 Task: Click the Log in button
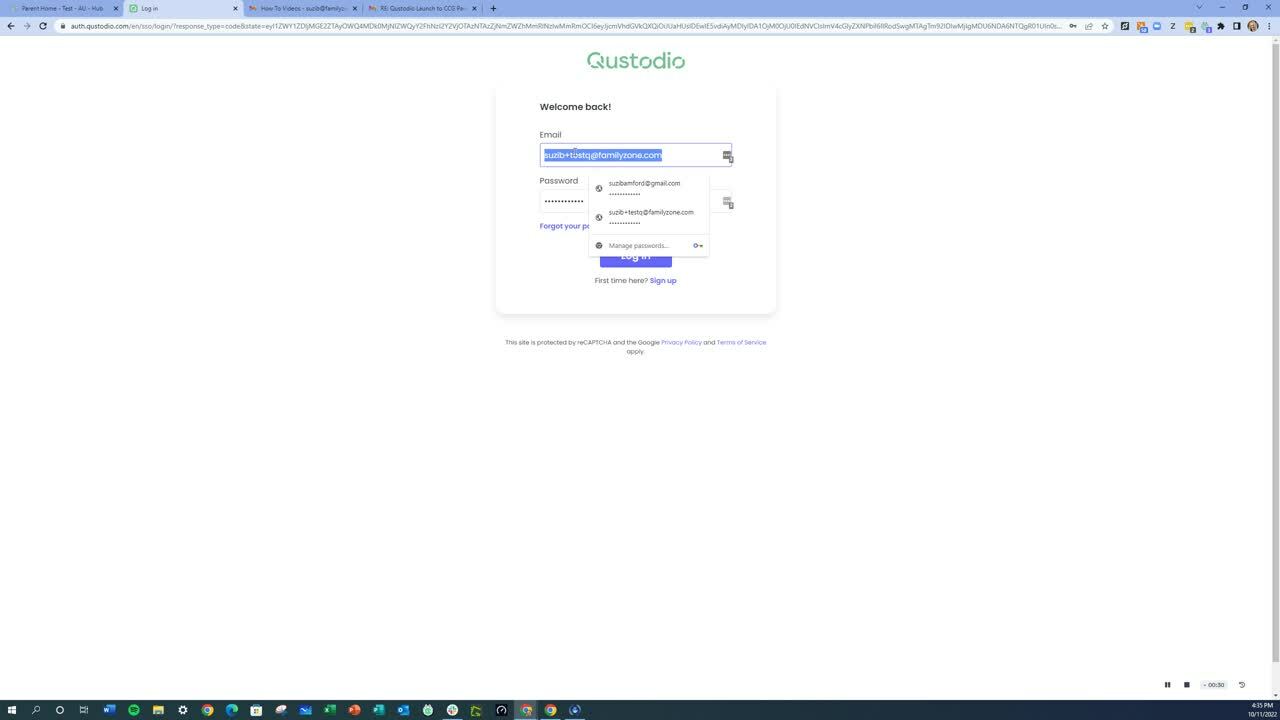pos(636,262)
